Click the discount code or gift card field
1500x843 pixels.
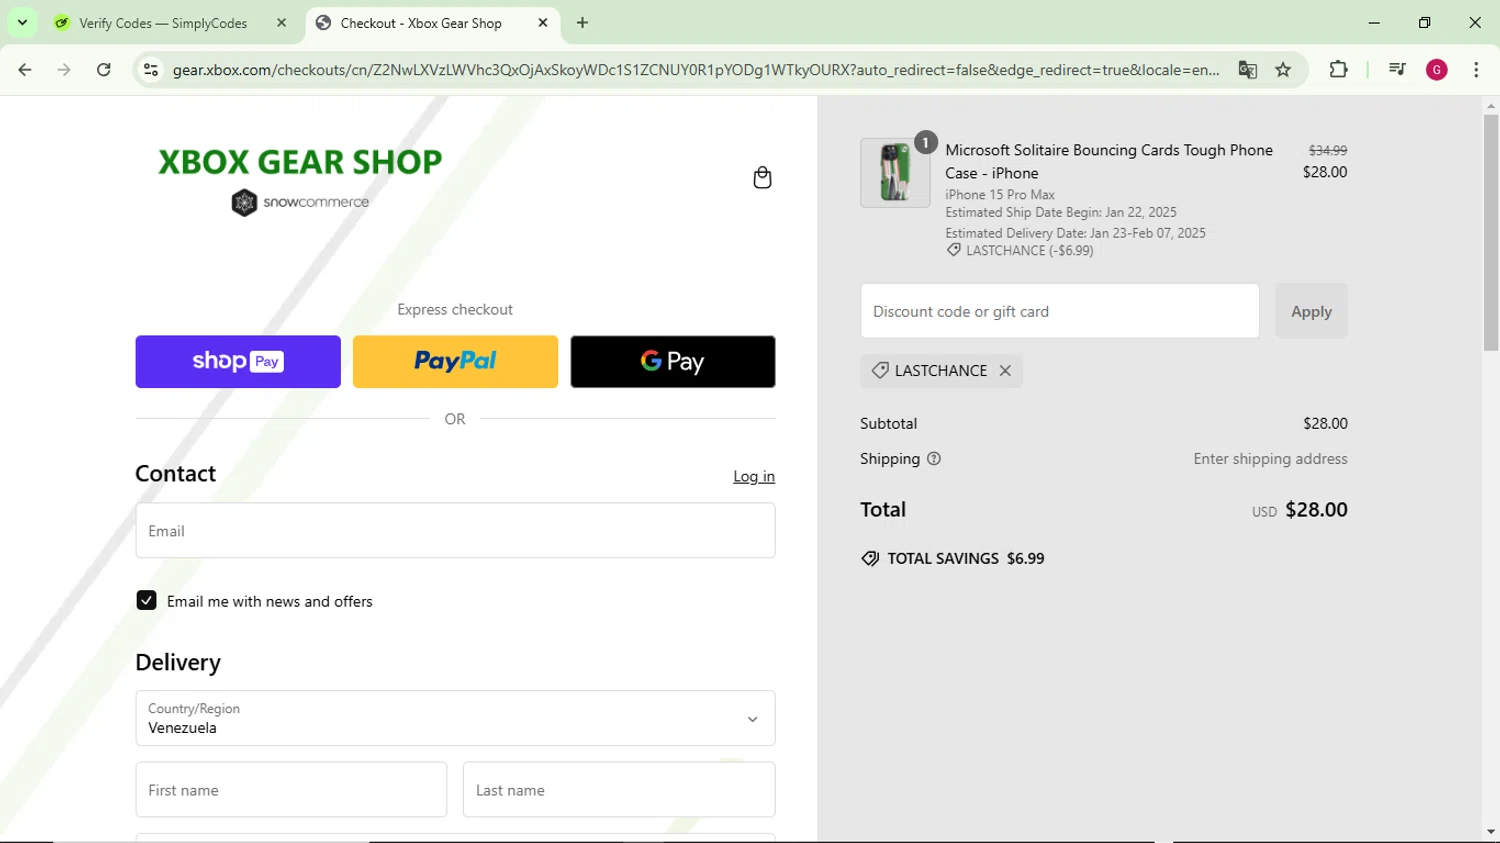[x=1060, y=311]
